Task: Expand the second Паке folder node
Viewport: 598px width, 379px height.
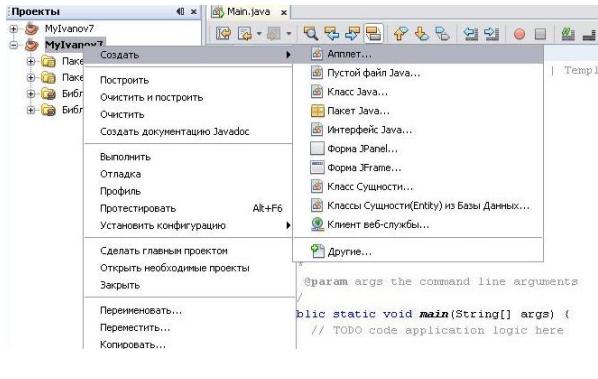Action: 31,77
